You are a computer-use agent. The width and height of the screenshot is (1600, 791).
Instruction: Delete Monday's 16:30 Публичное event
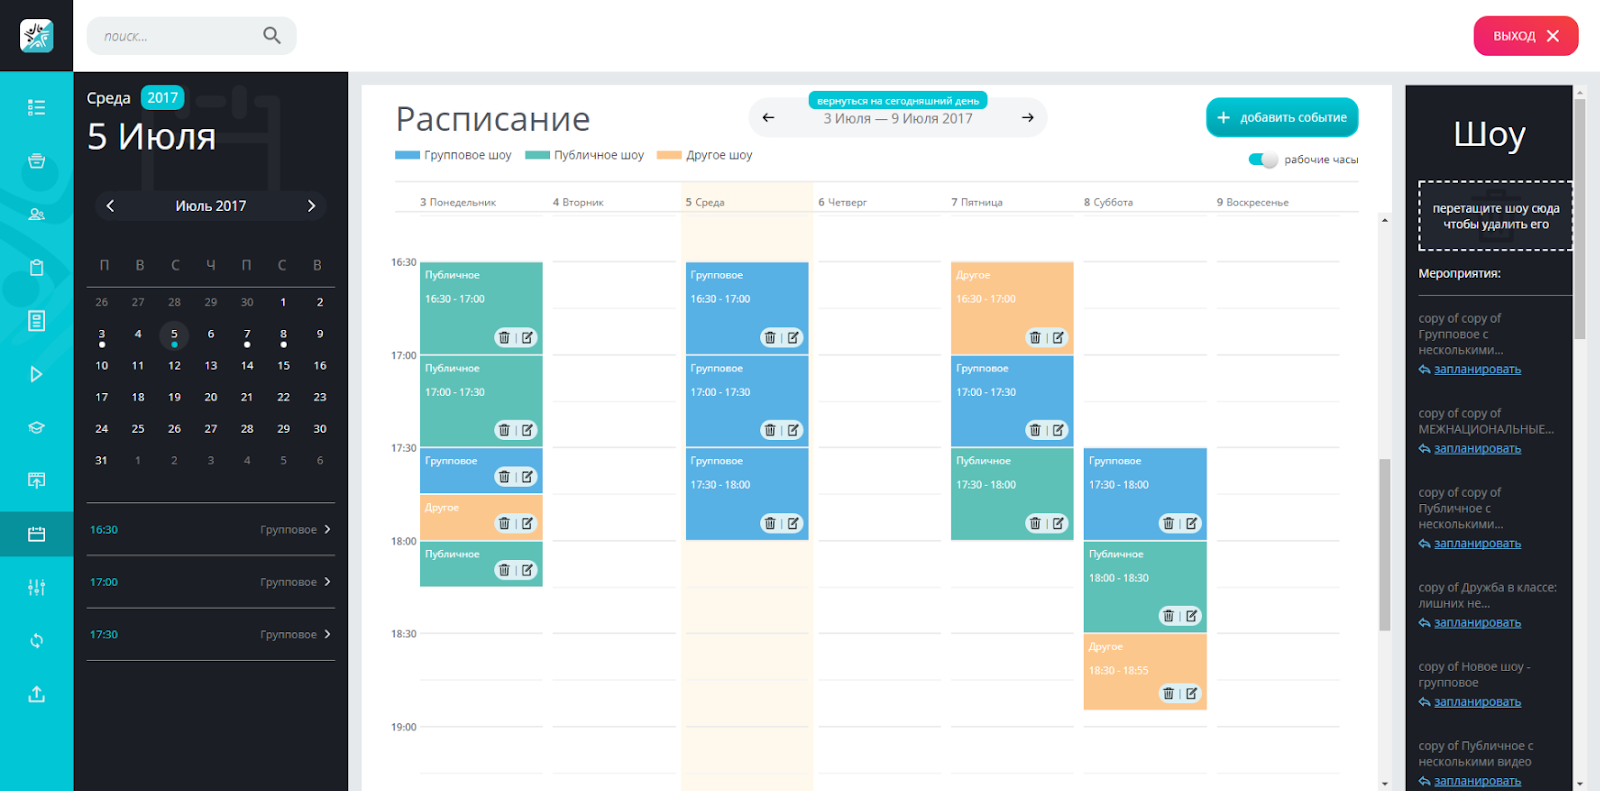pyautogui.click(x=504, y=338)
